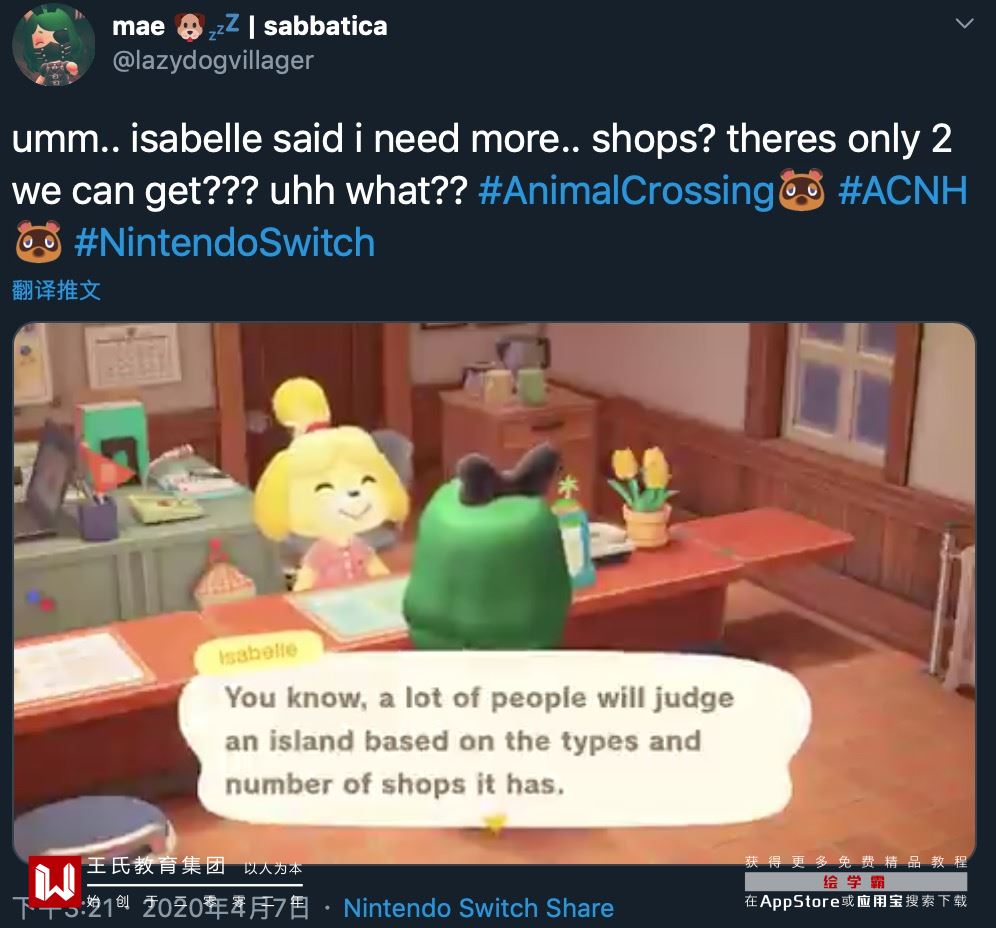Click the Tom Nook emoji after #AnimalCrossing
Viewport: 996px width, 928px height.
802,190
